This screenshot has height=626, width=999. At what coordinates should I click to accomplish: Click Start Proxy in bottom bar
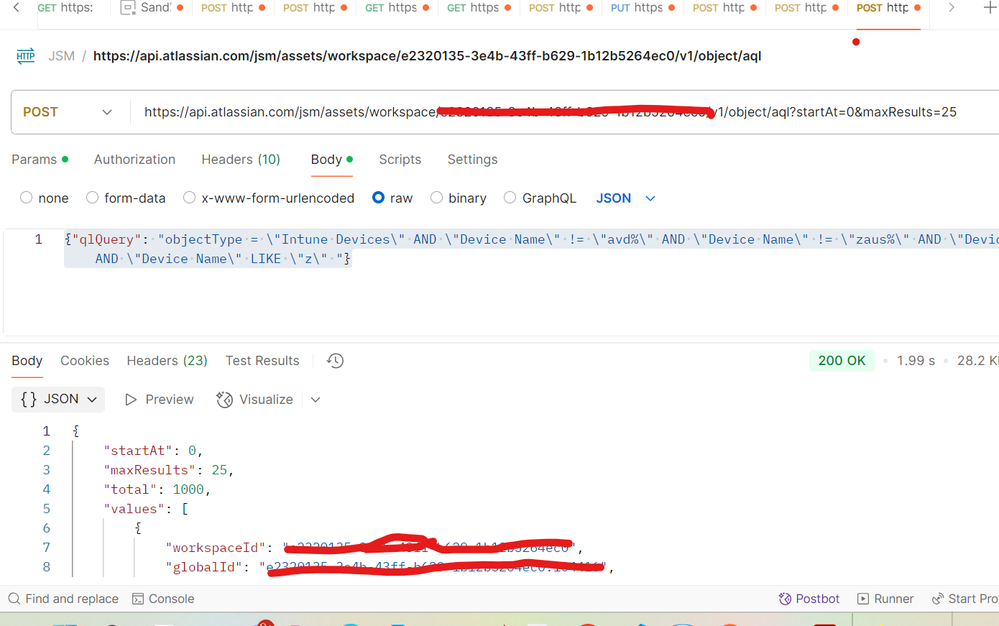pyautogui.click(x=965, y=599)
